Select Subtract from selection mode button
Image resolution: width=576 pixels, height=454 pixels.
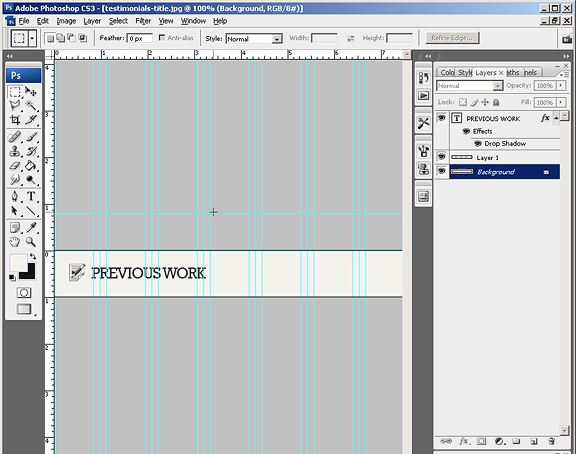[71, 38]
